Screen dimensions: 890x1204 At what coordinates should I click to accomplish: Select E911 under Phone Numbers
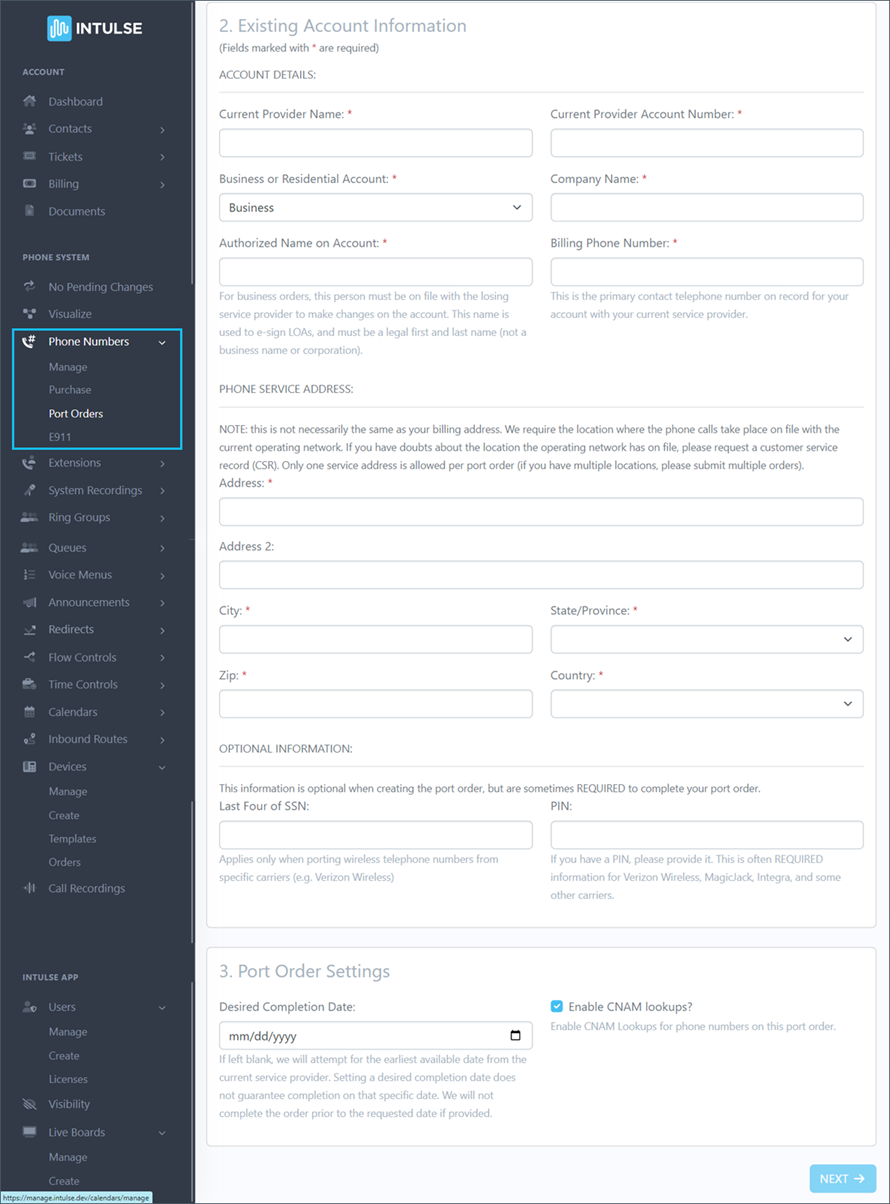(60, 437)
